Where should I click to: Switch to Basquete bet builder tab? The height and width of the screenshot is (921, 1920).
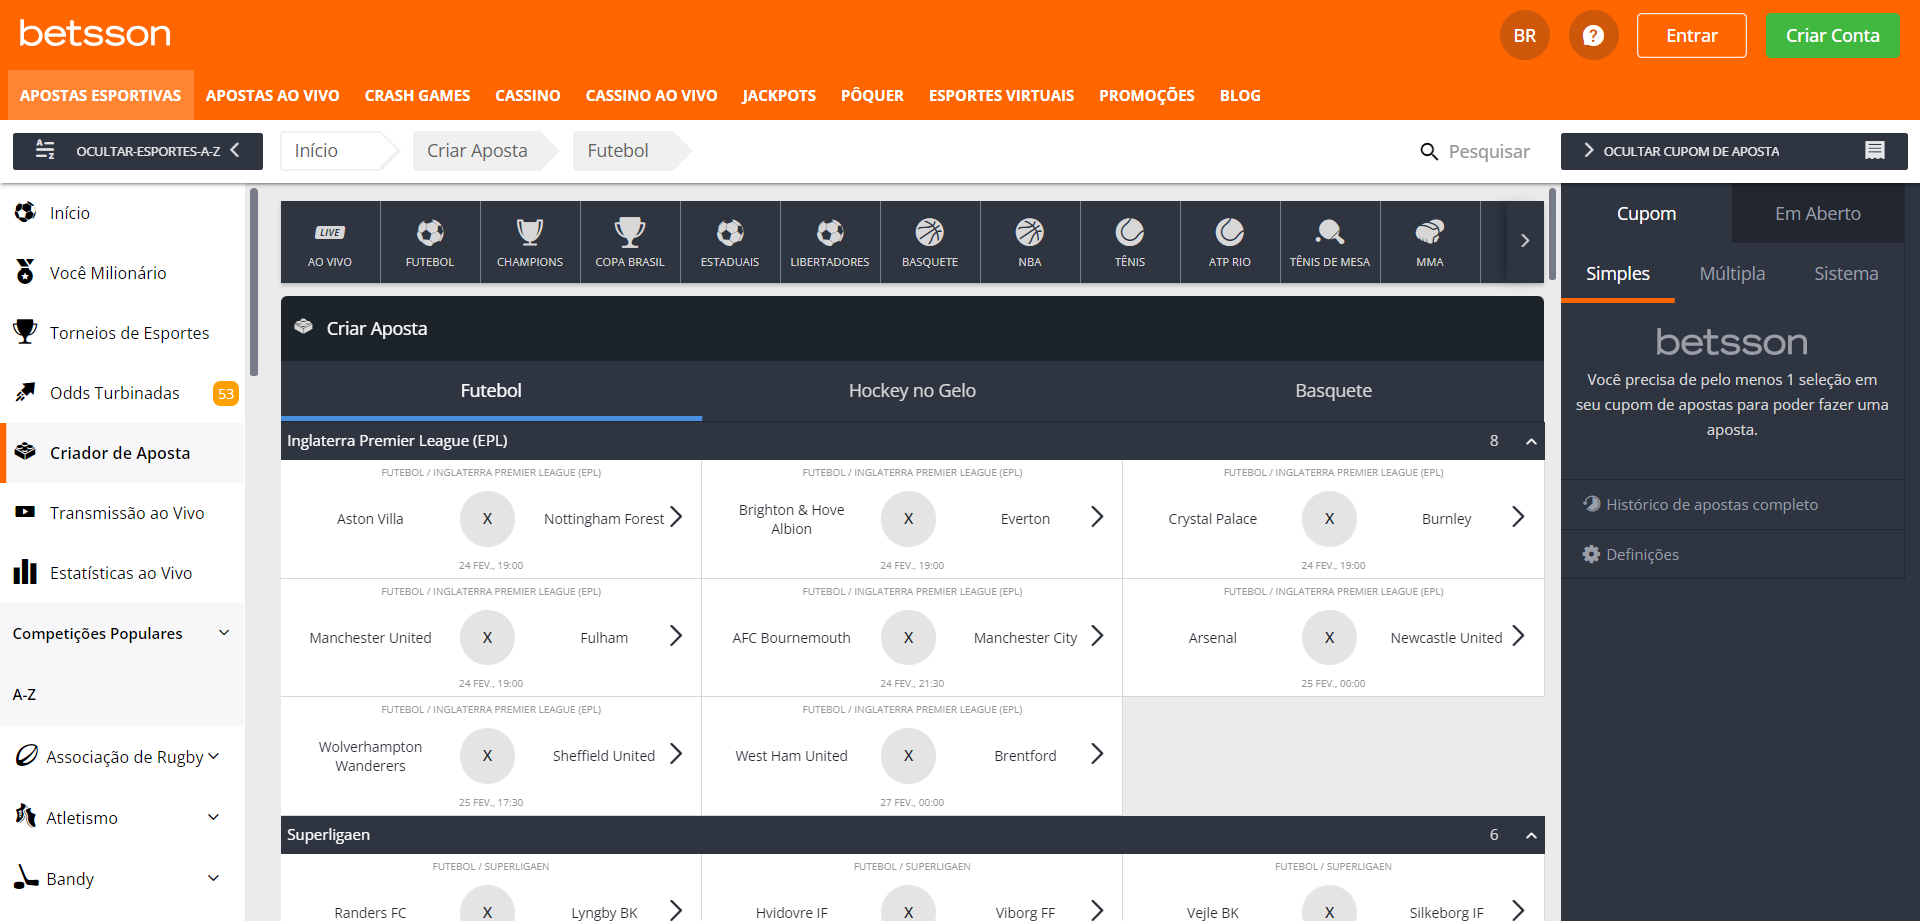pos(1333,391)
